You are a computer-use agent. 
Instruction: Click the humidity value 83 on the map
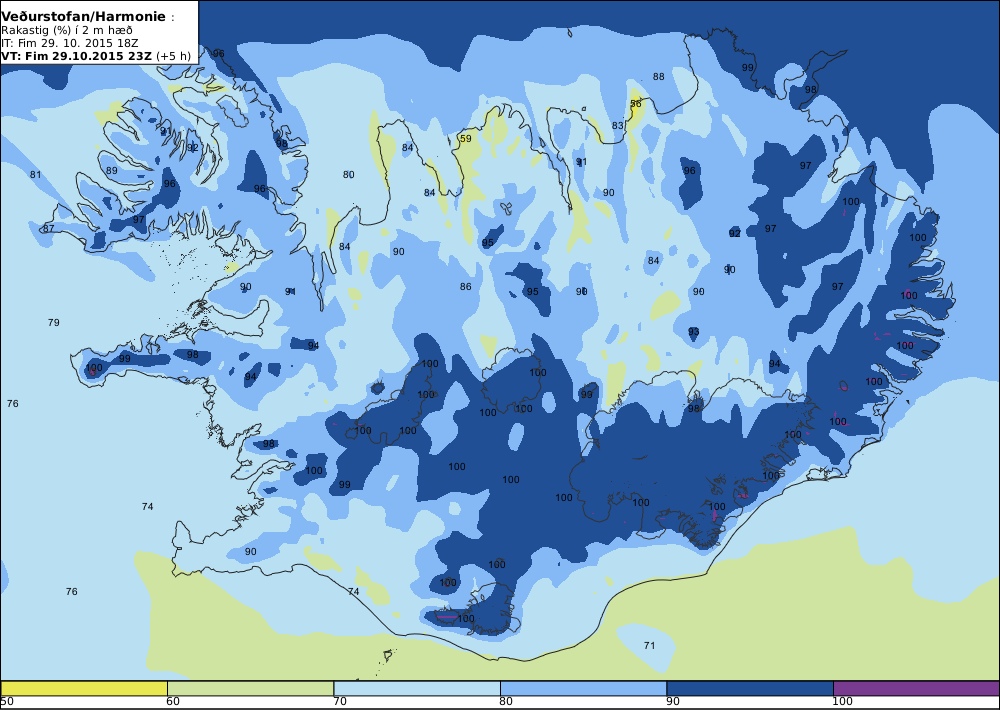pos(617,126)
